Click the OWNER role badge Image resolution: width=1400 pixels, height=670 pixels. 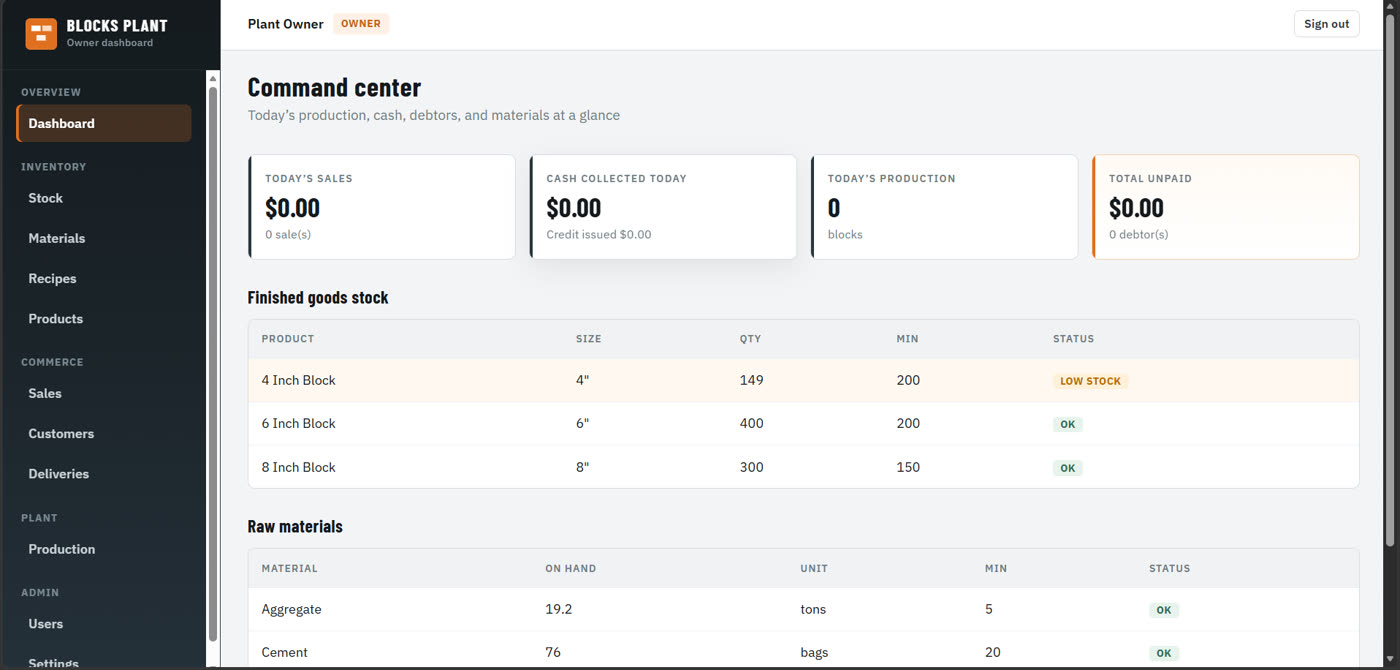[361, 24]
